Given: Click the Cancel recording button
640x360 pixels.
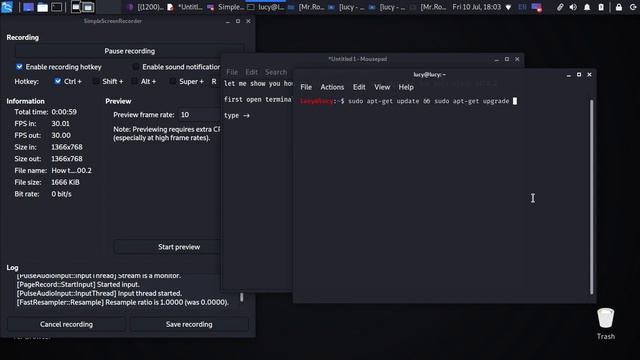Looking at the screenshot, I should tap(66, 324).
